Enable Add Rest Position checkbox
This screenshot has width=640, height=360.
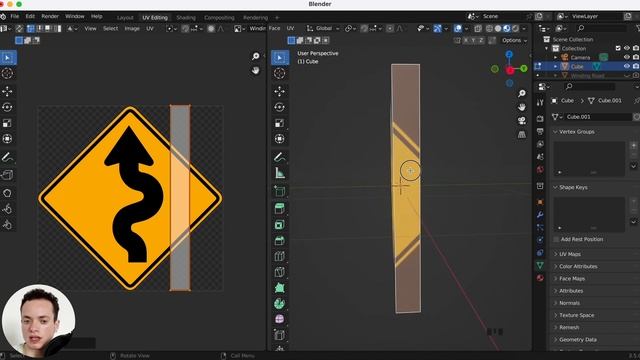click(556, 239)
